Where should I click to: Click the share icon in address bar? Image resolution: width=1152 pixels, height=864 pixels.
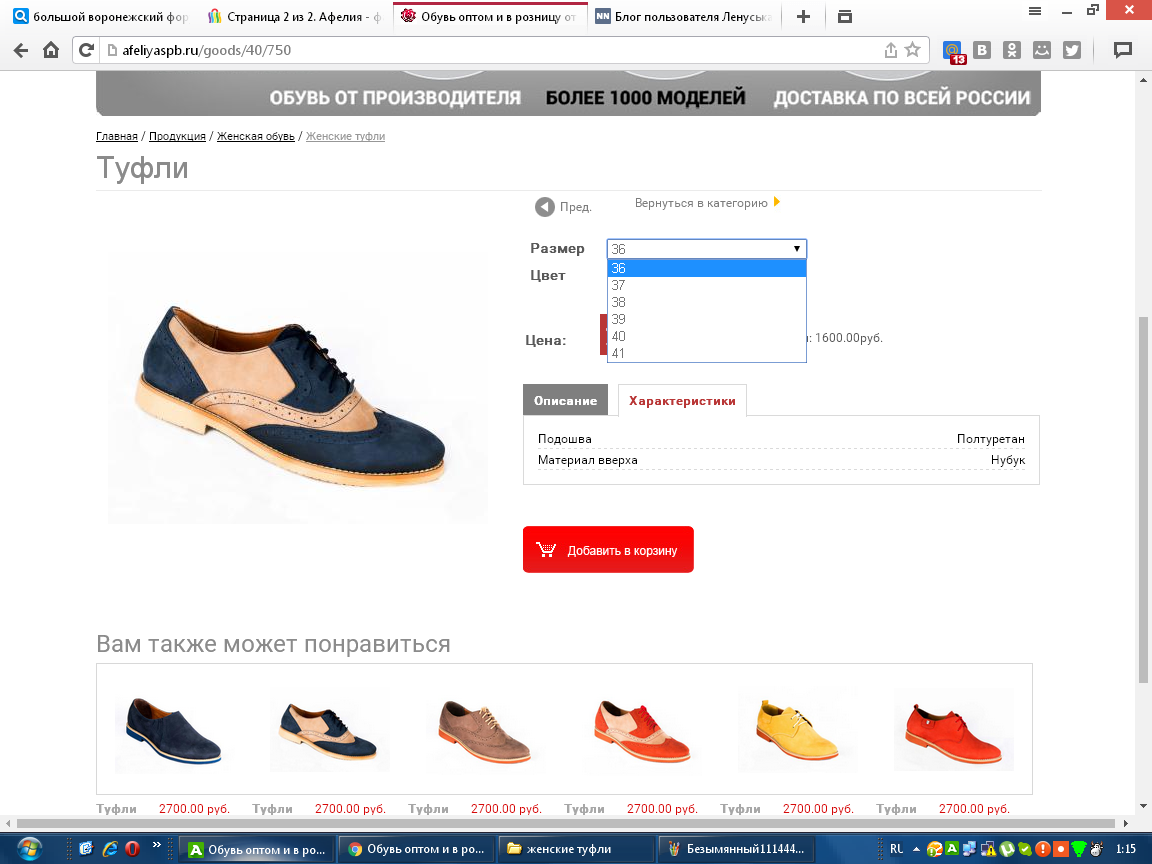click(x=890, y=50)
